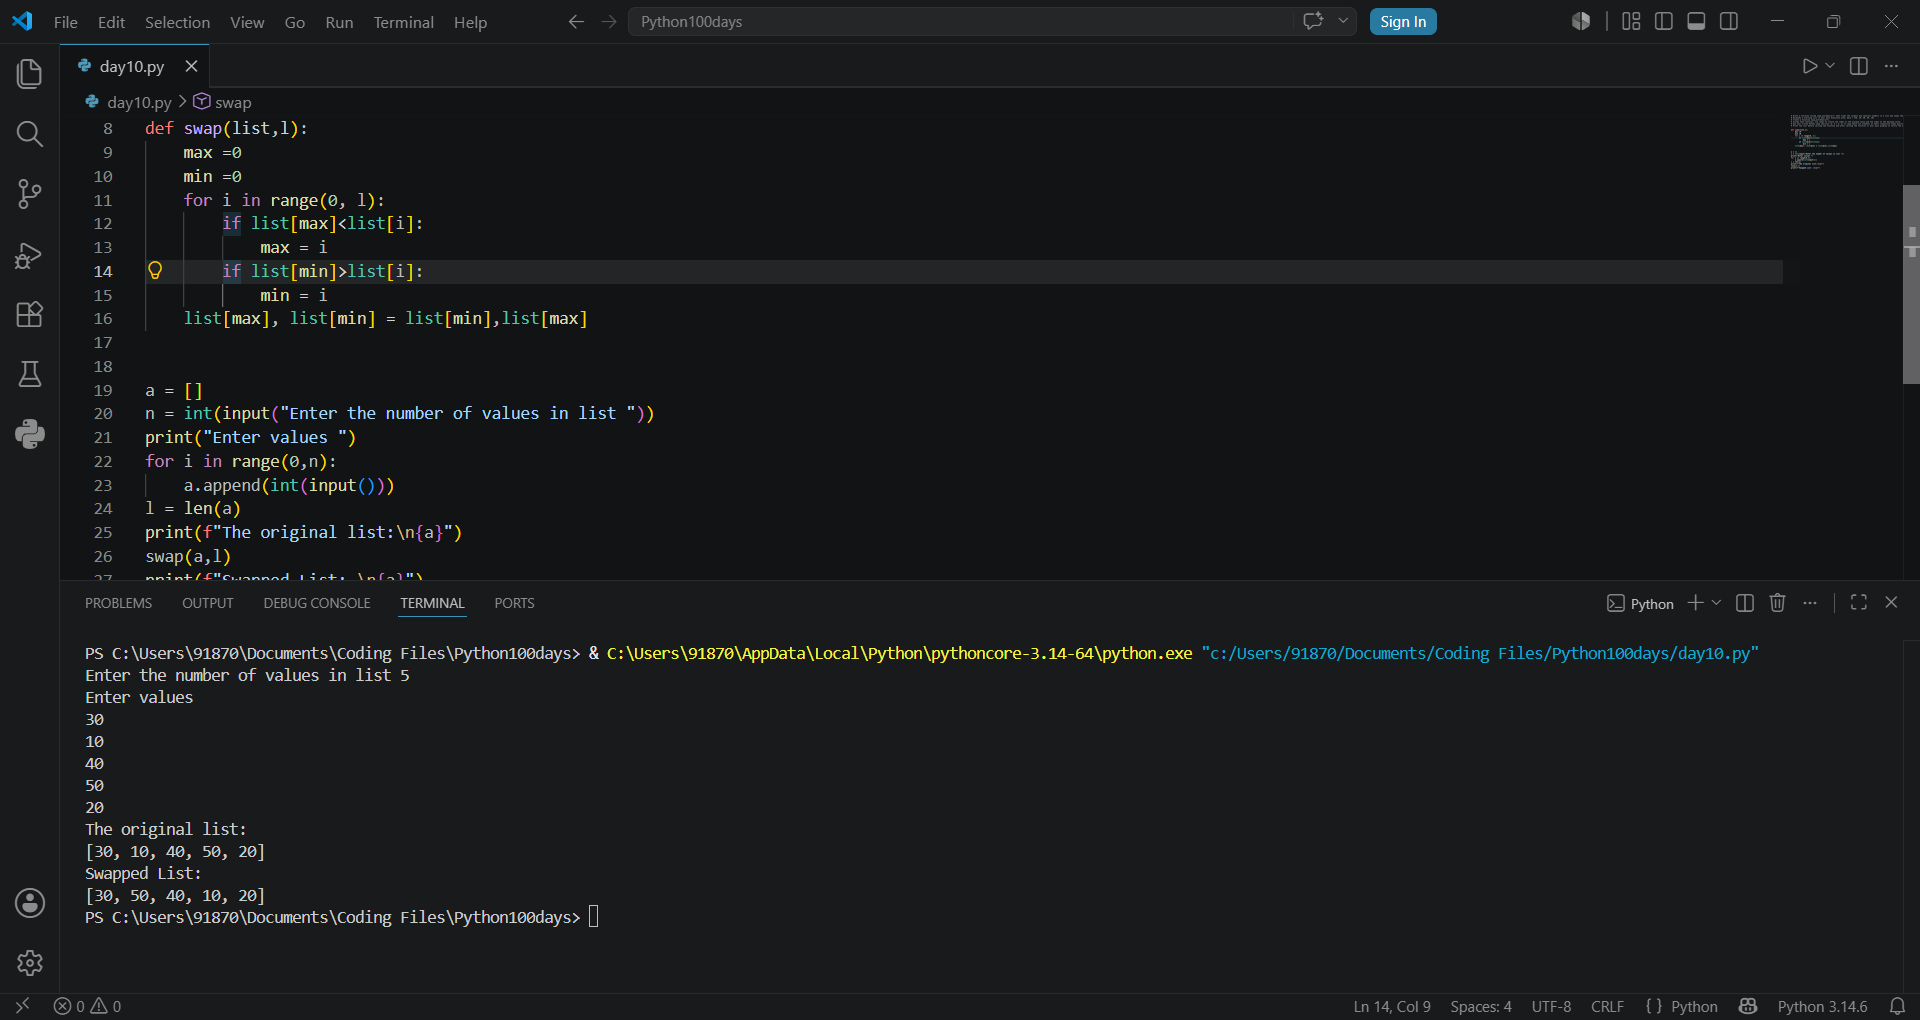Close the day10.py tab
This screenshot has width=1920, height=1020.
click(191, 66)
